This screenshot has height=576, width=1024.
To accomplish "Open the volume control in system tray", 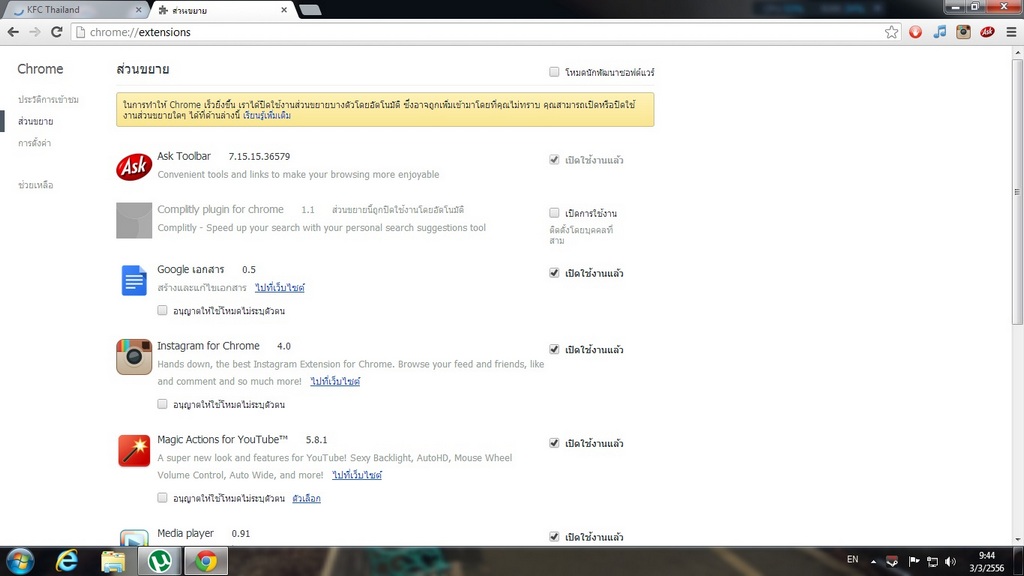I will pos(951,562).
